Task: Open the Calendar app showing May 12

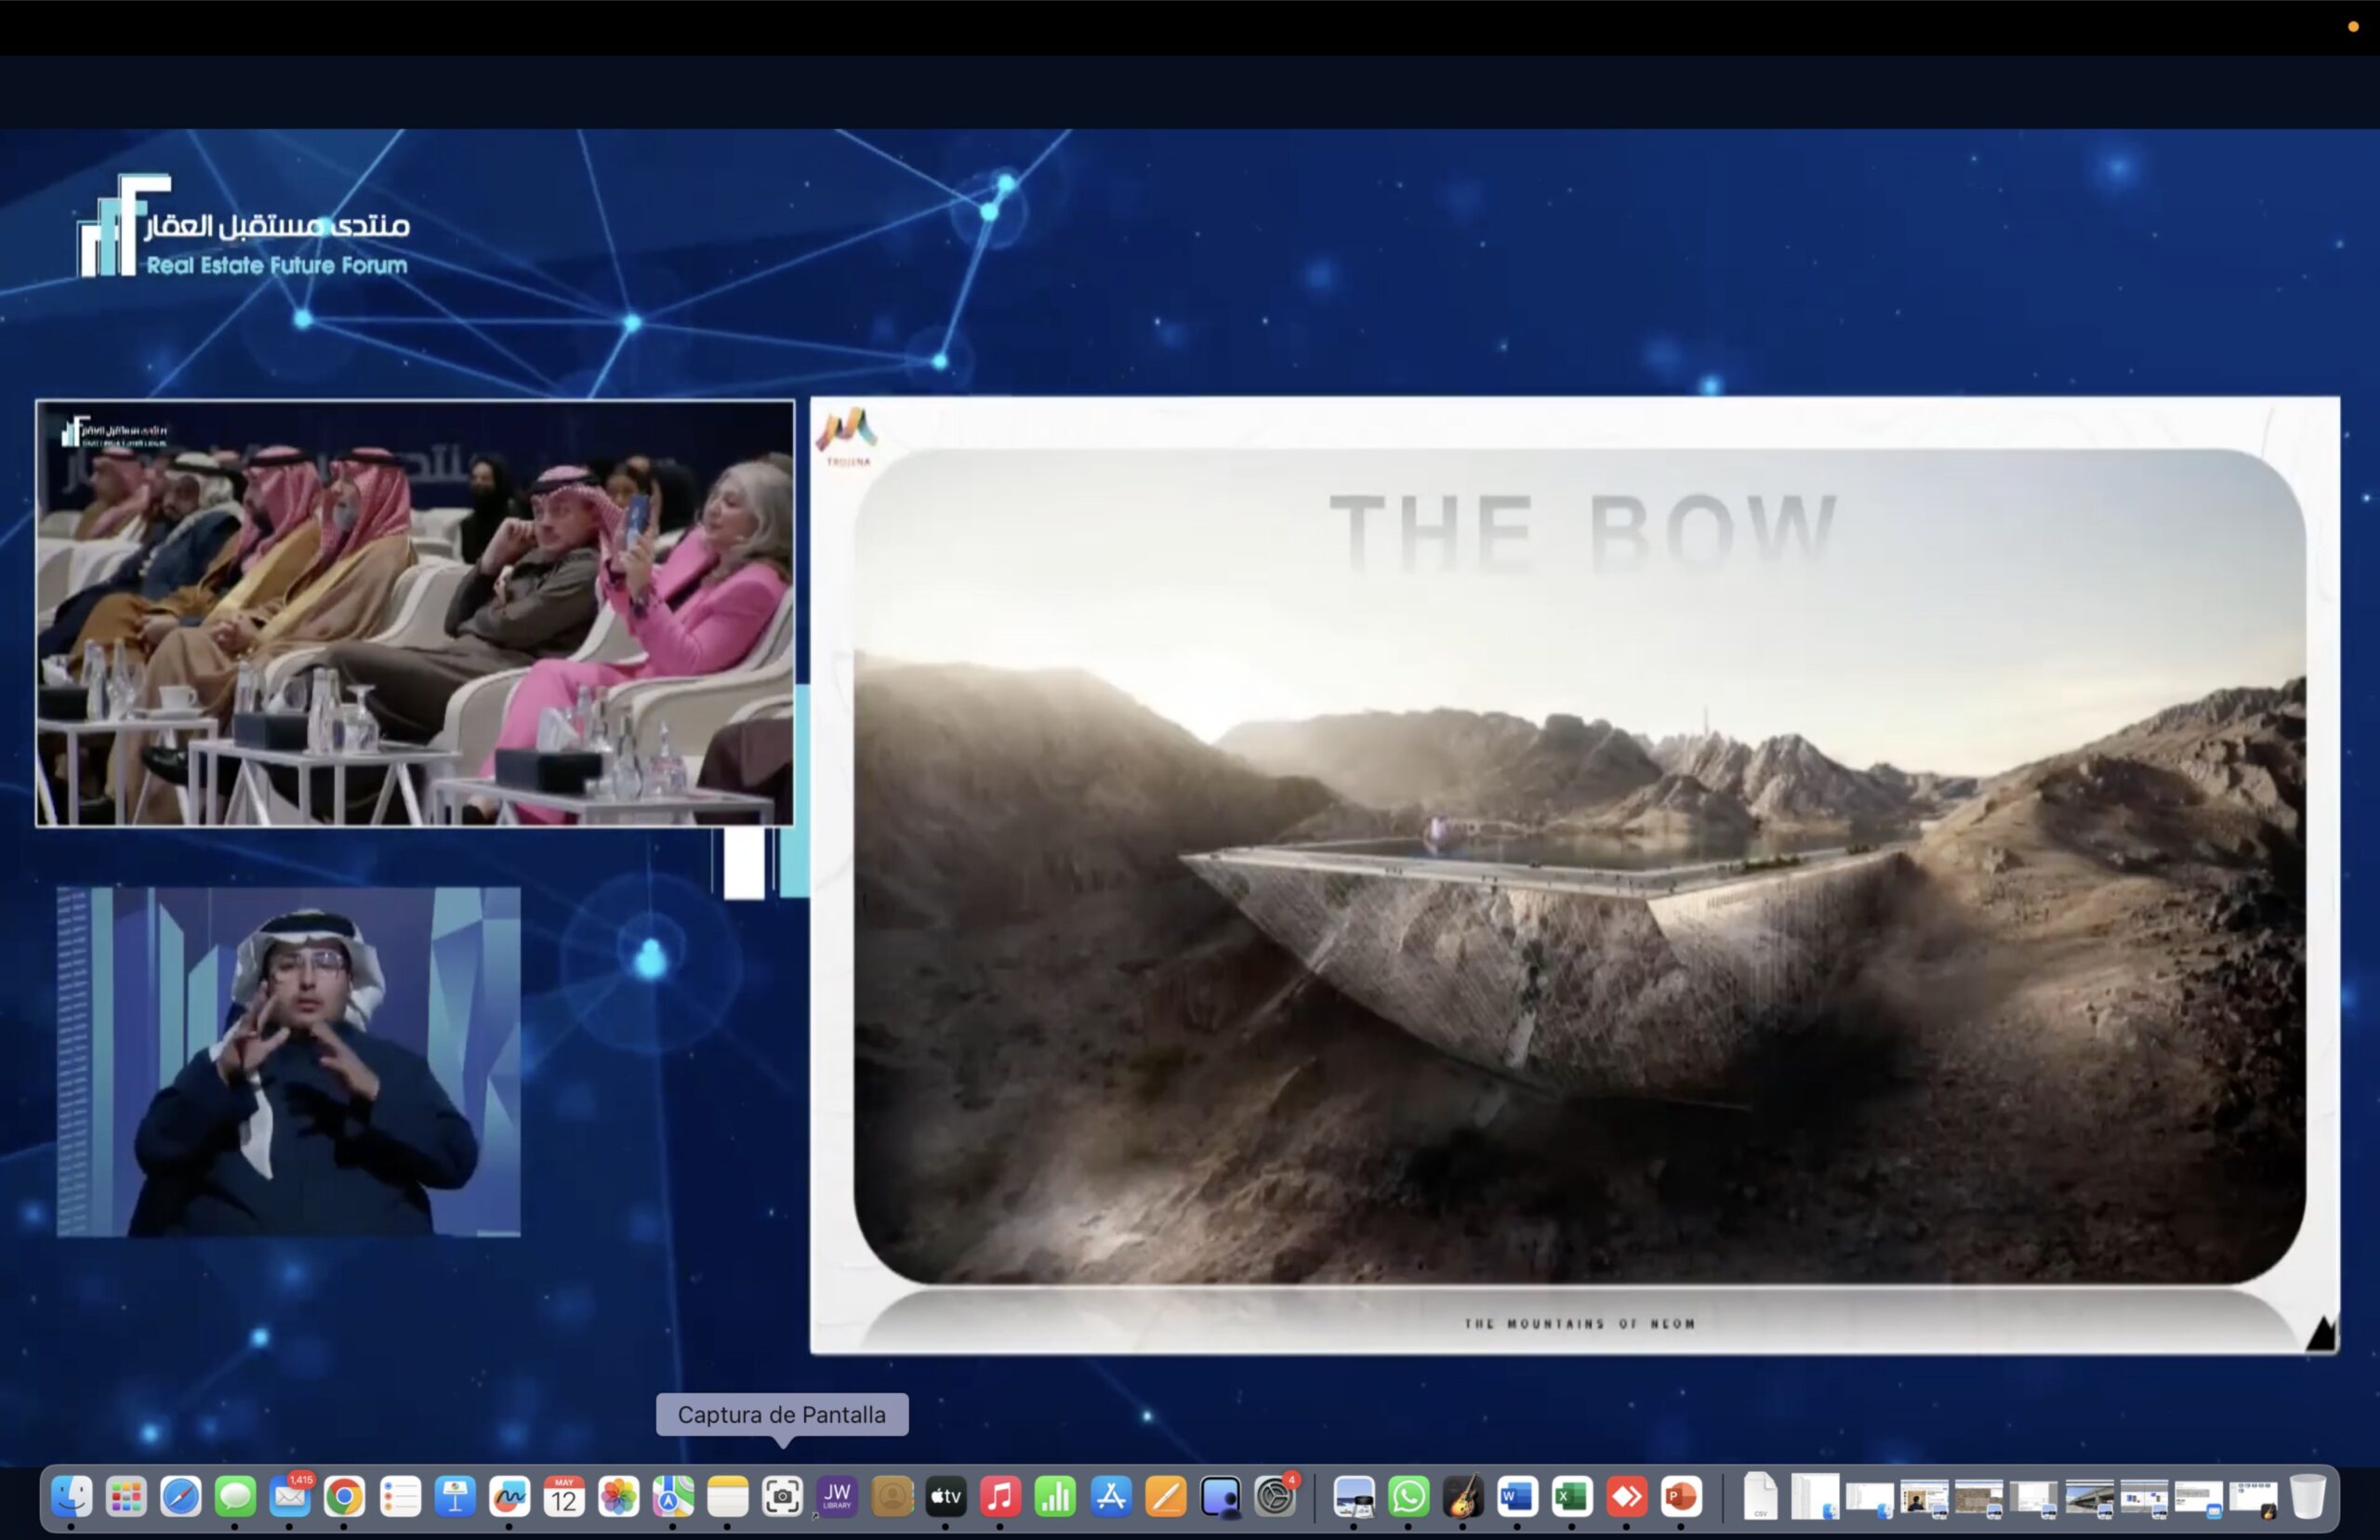Action: (564, 1497)
